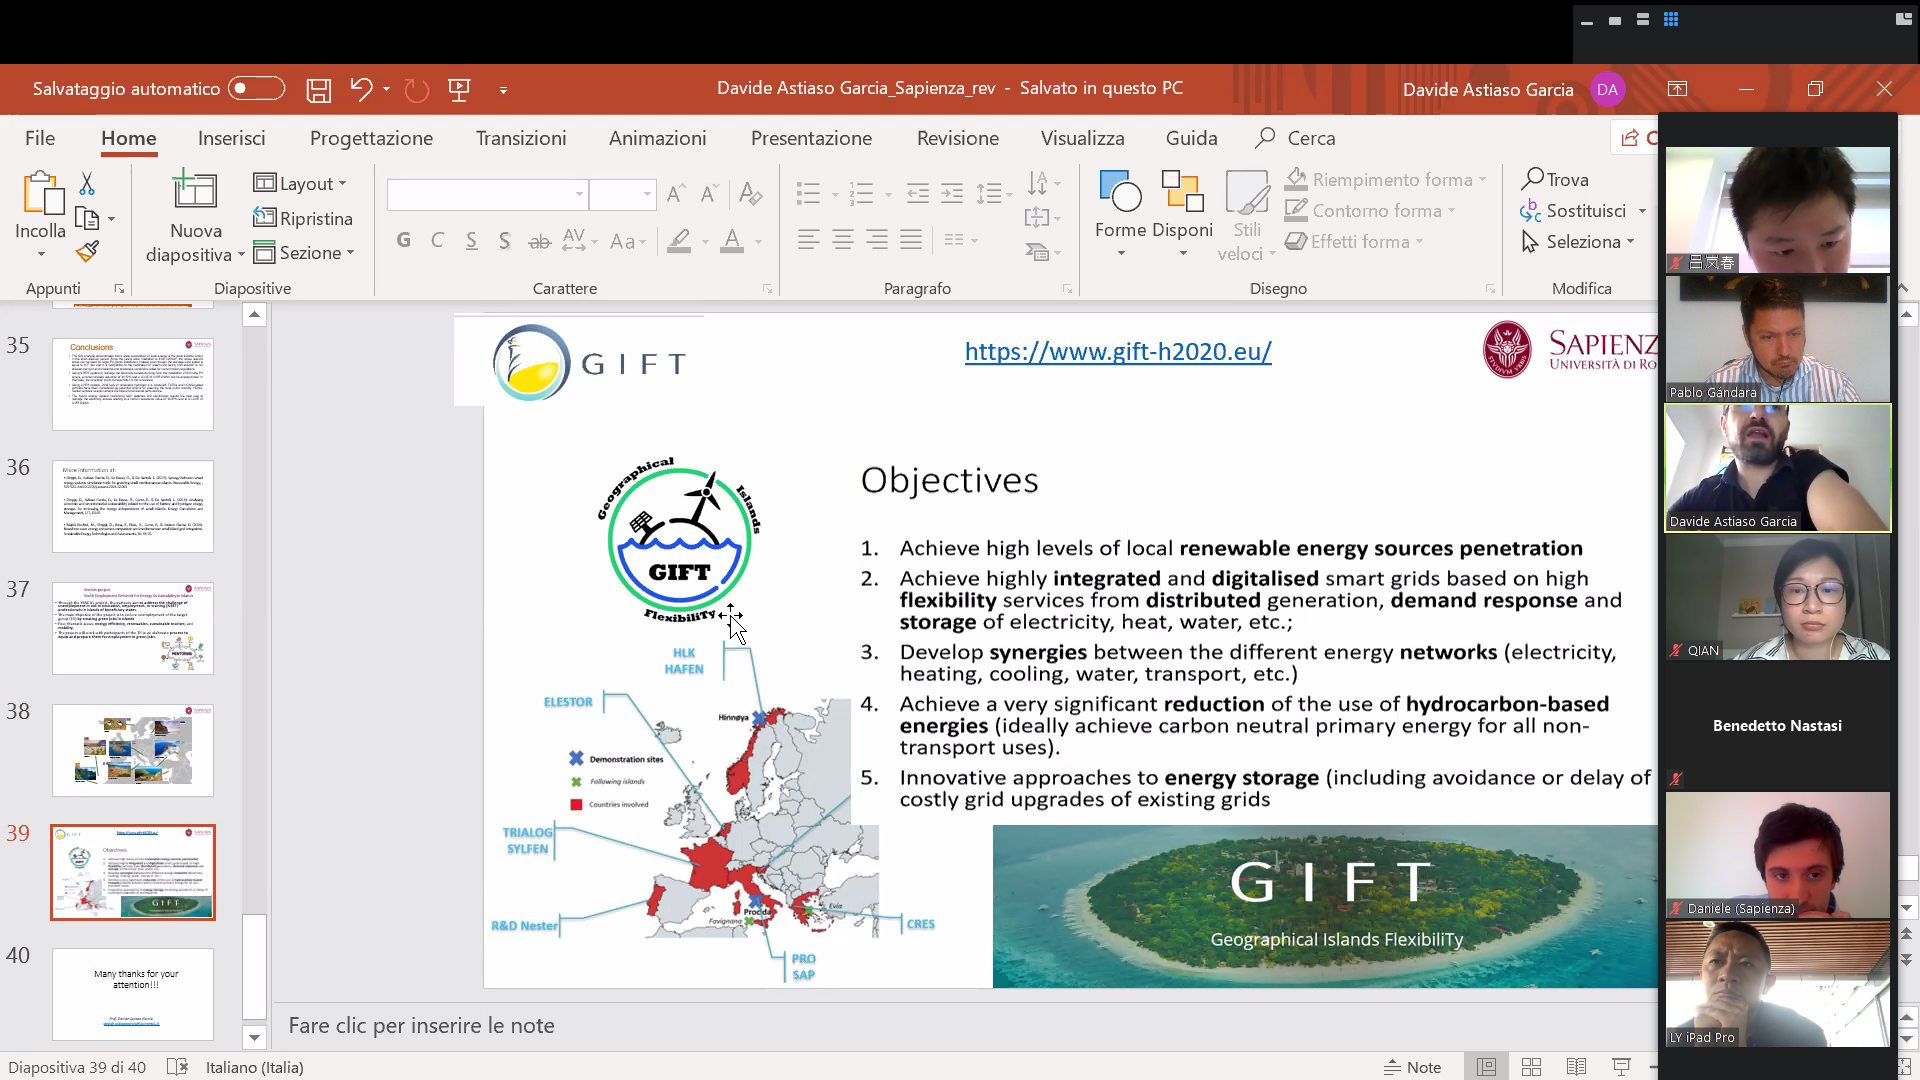Click the Format Painter brush icon
The height and width of the screenshot is (1080, 1920).
click(x=87, y=251)
